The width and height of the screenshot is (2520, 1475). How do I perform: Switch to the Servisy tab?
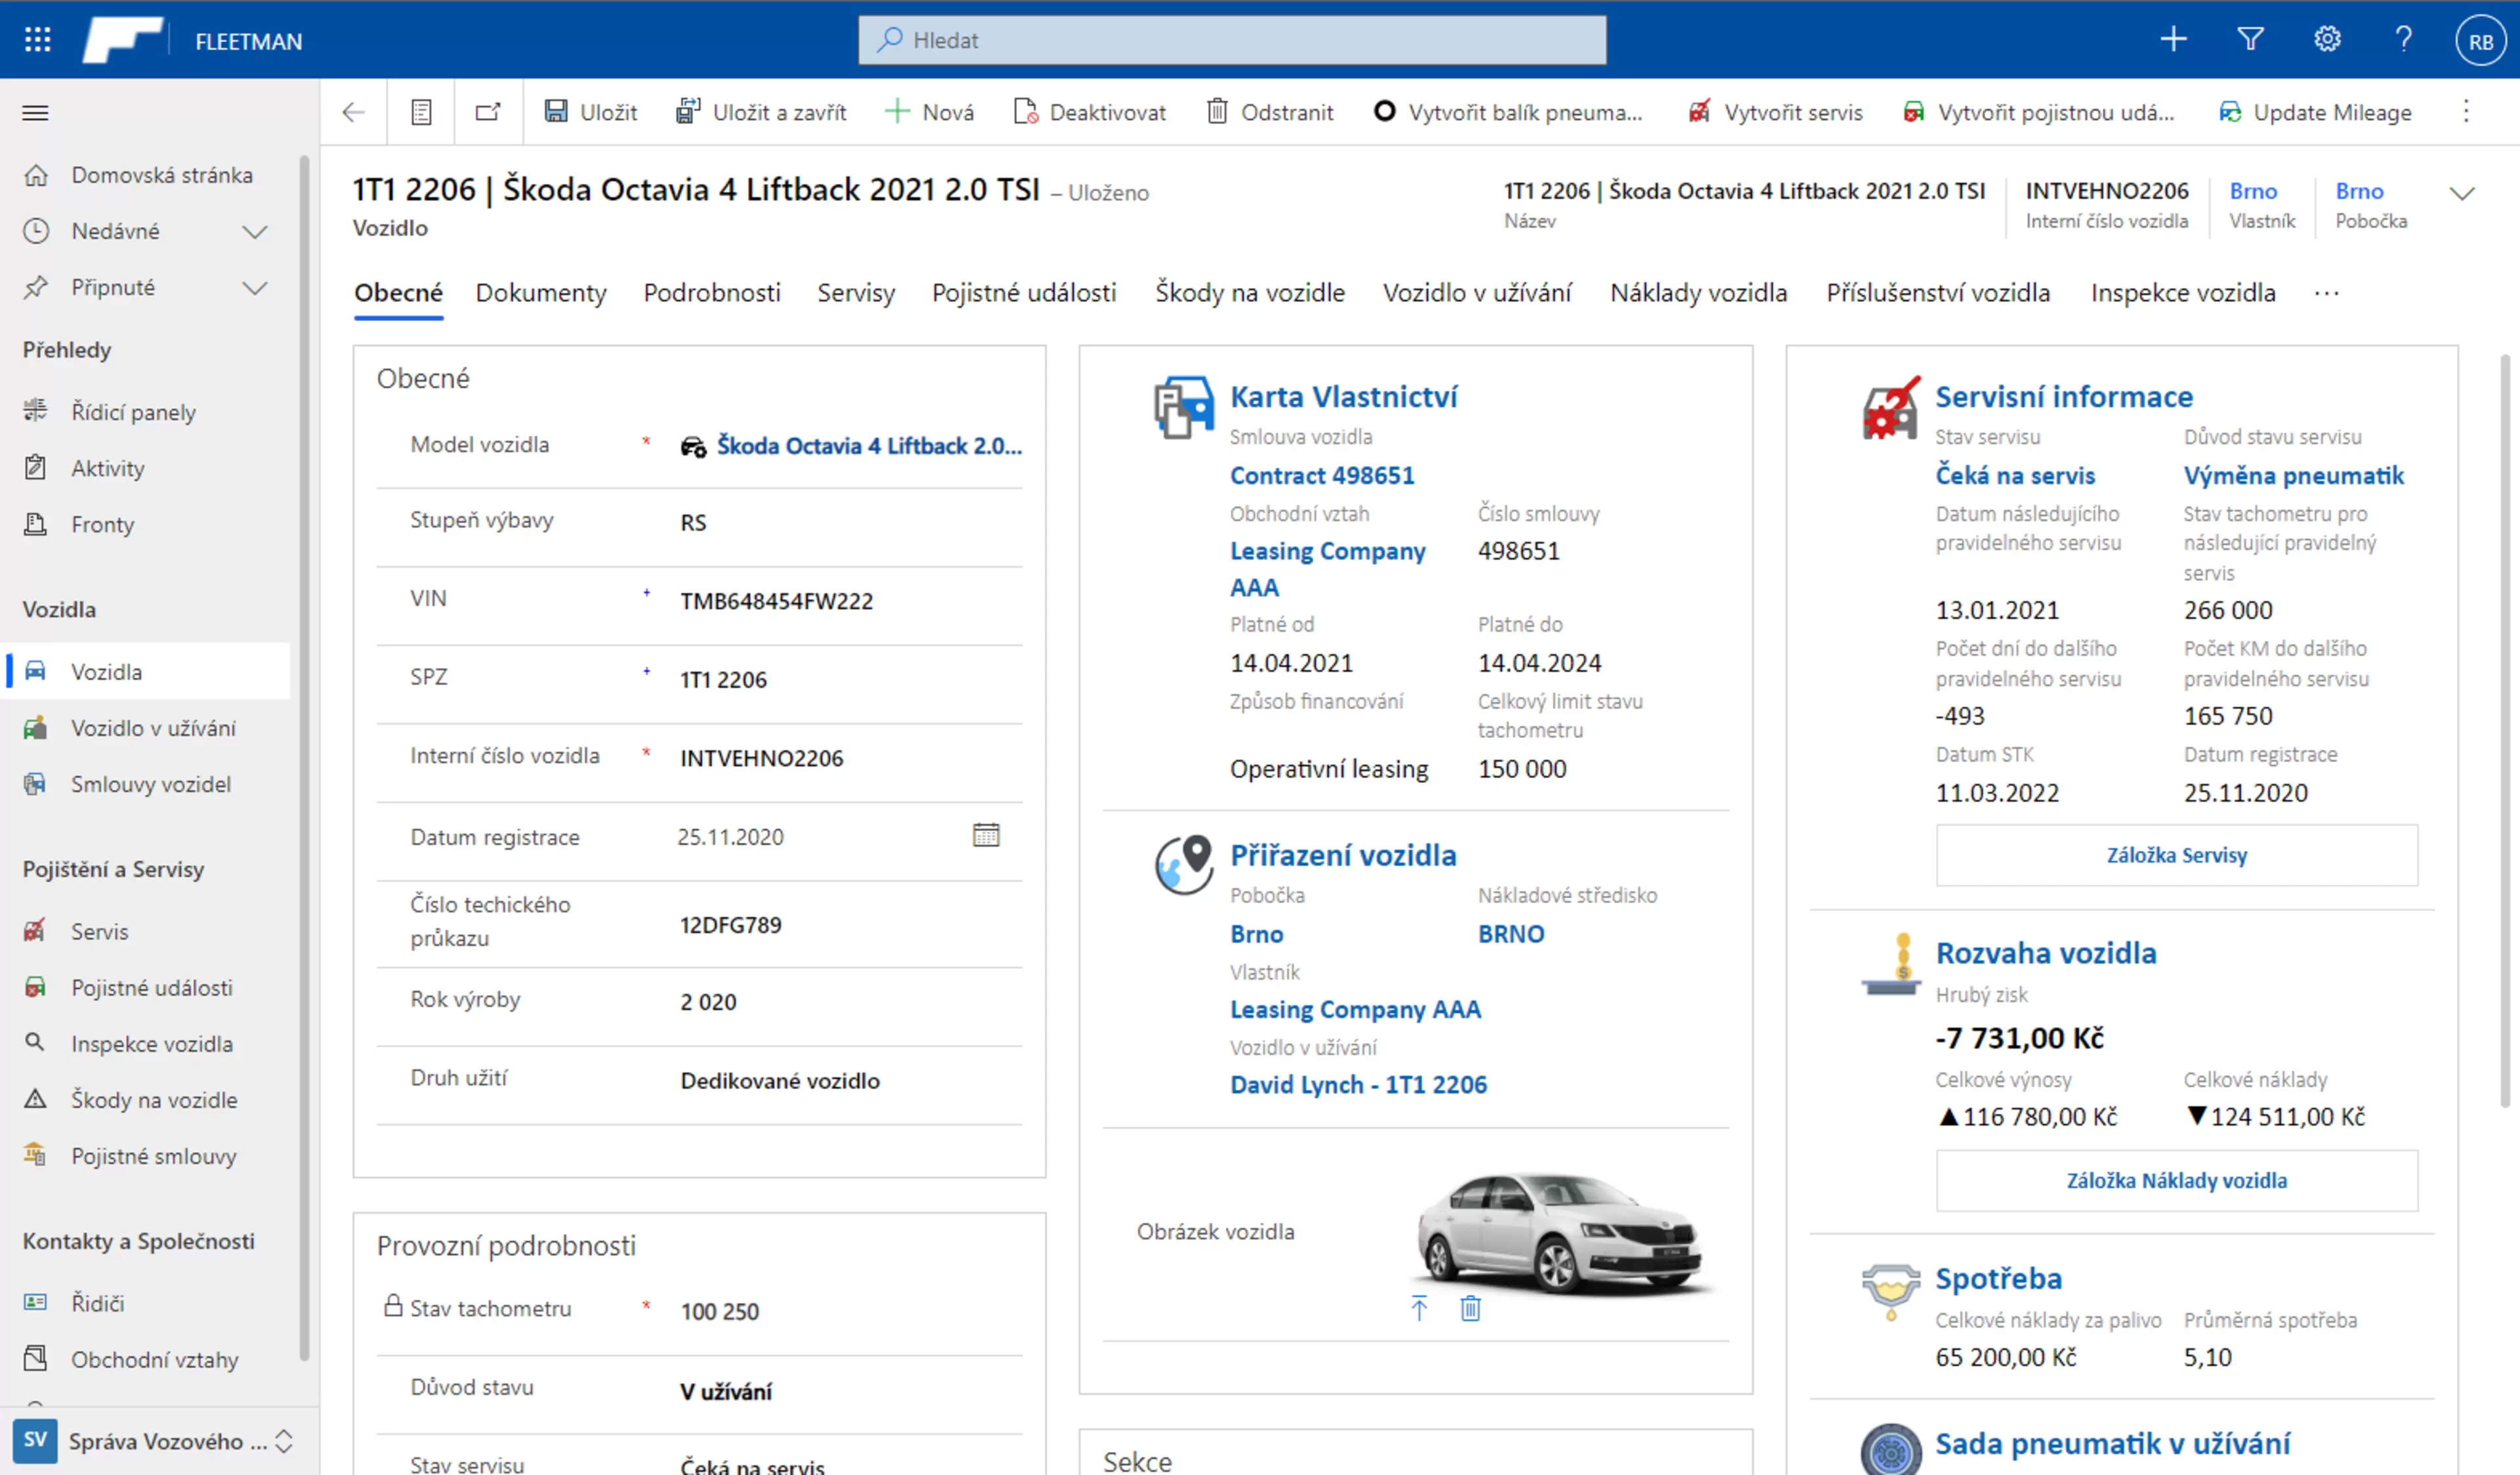[x=856, y=293]
